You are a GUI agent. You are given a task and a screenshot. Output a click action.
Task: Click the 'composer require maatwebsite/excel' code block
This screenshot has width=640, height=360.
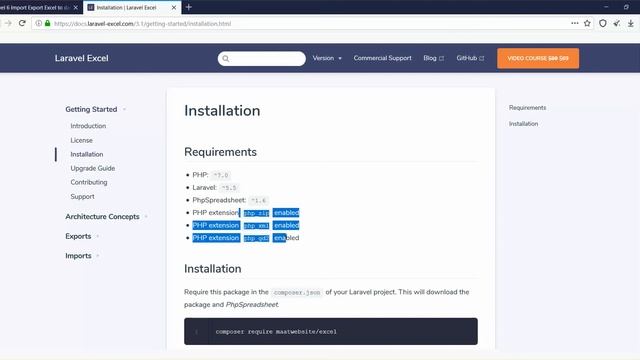(x=331, y=331)
